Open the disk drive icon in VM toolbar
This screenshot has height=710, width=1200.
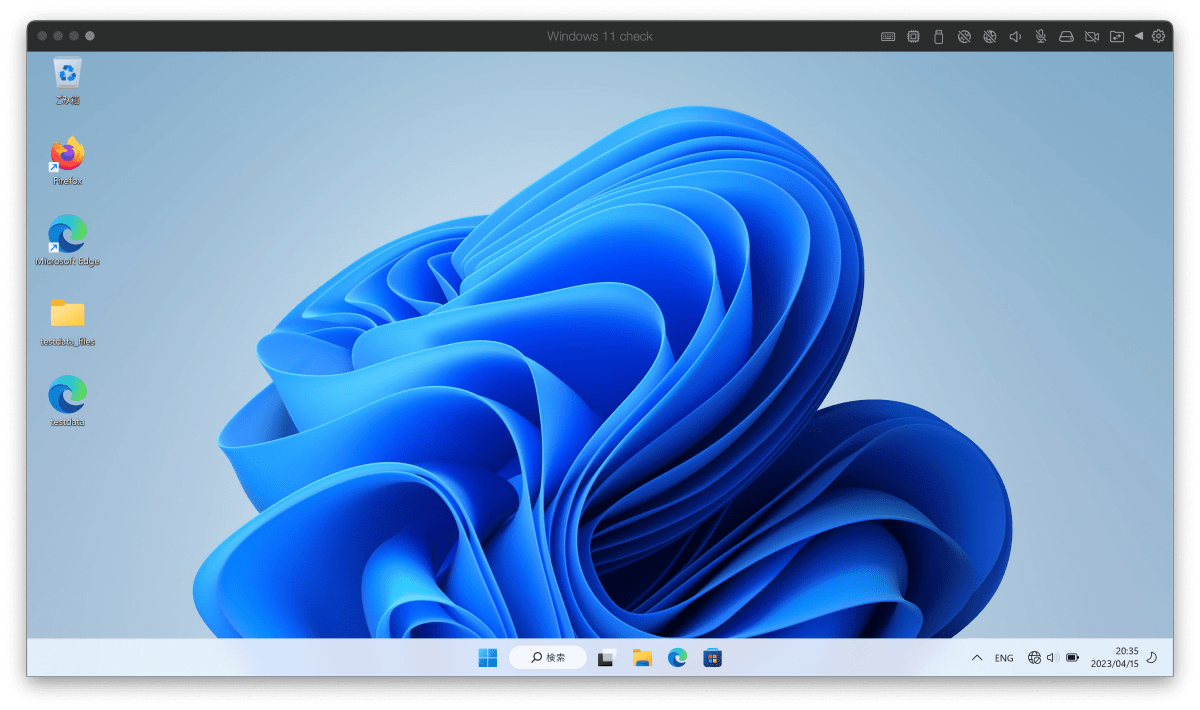coord(1066,36)
